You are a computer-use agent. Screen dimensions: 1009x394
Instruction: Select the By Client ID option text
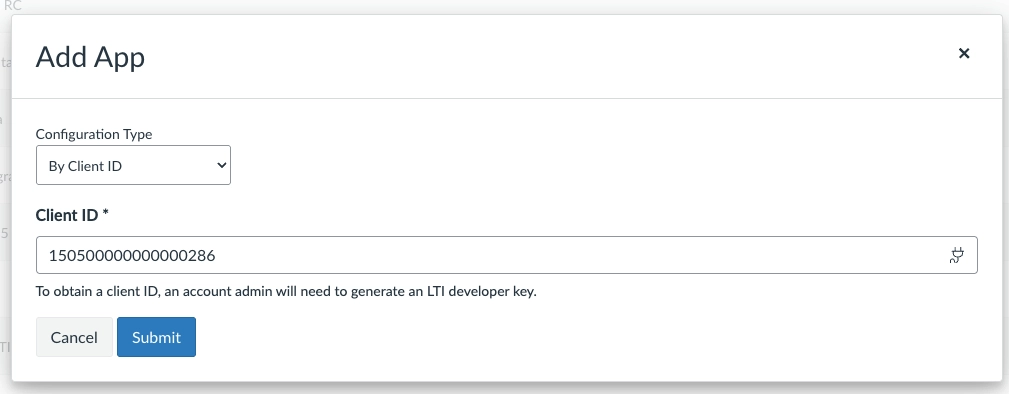click(85, 166)
